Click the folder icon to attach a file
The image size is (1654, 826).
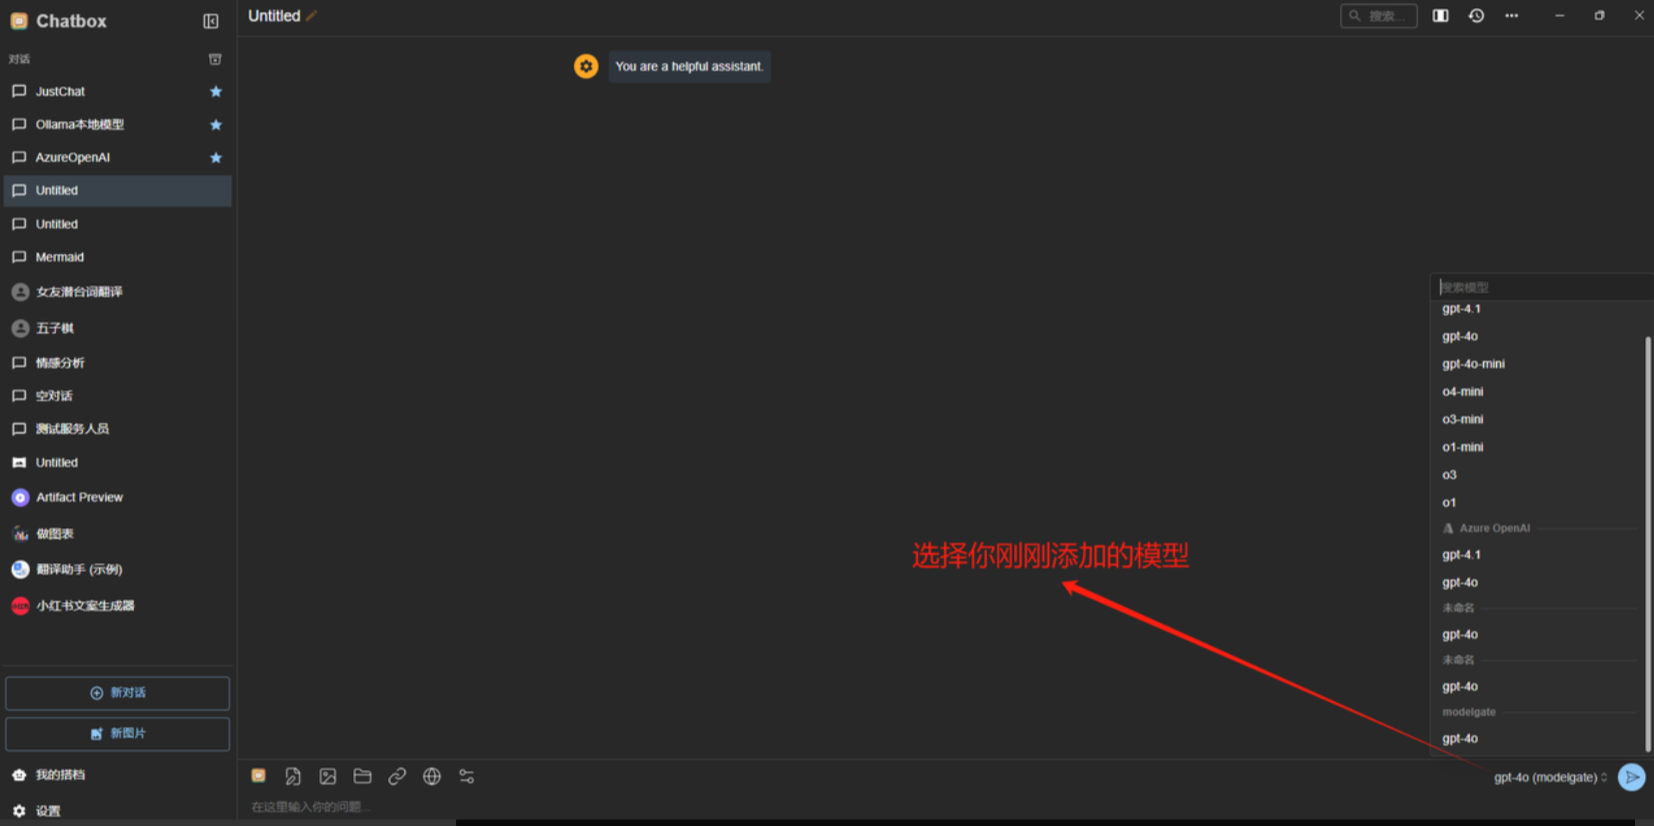(362, 776)
